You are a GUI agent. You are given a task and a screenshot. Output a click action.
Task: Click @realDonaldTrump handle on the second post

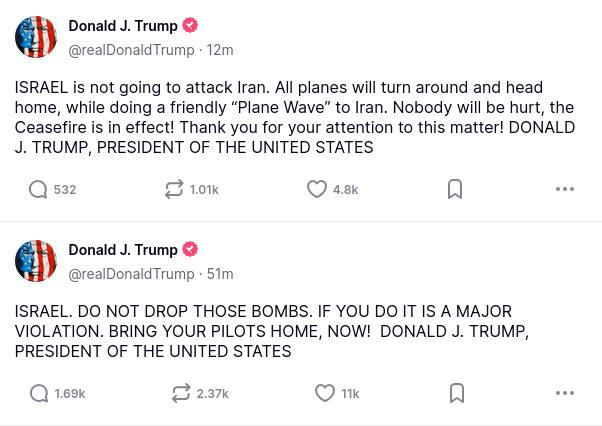tap(131, 274)
